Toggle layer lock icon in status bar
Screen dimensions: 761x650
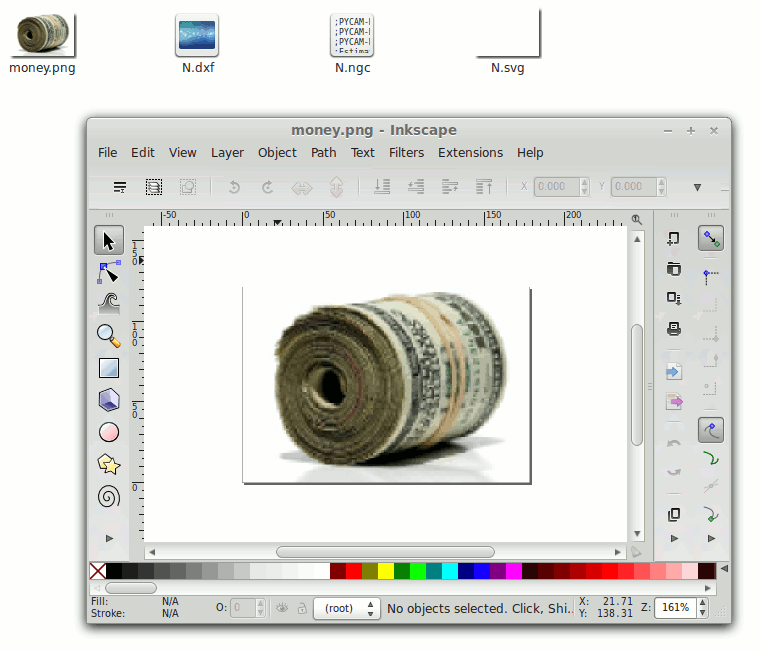tap(302, 608)
